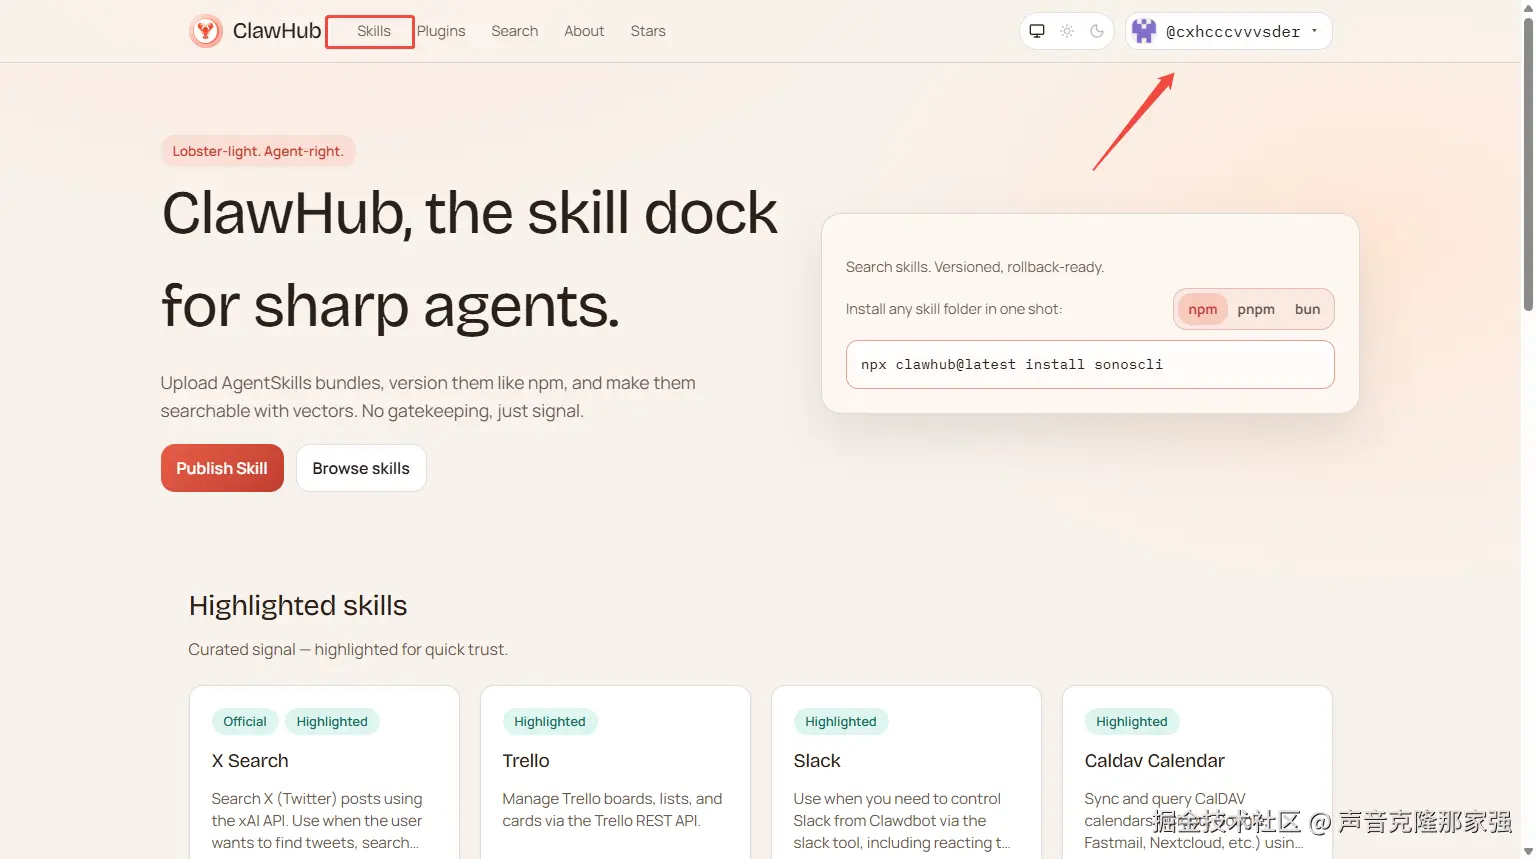
Task: Click the 'Curated signal' subtitle text
Action: pyautogui.click(x=348, y=649)
